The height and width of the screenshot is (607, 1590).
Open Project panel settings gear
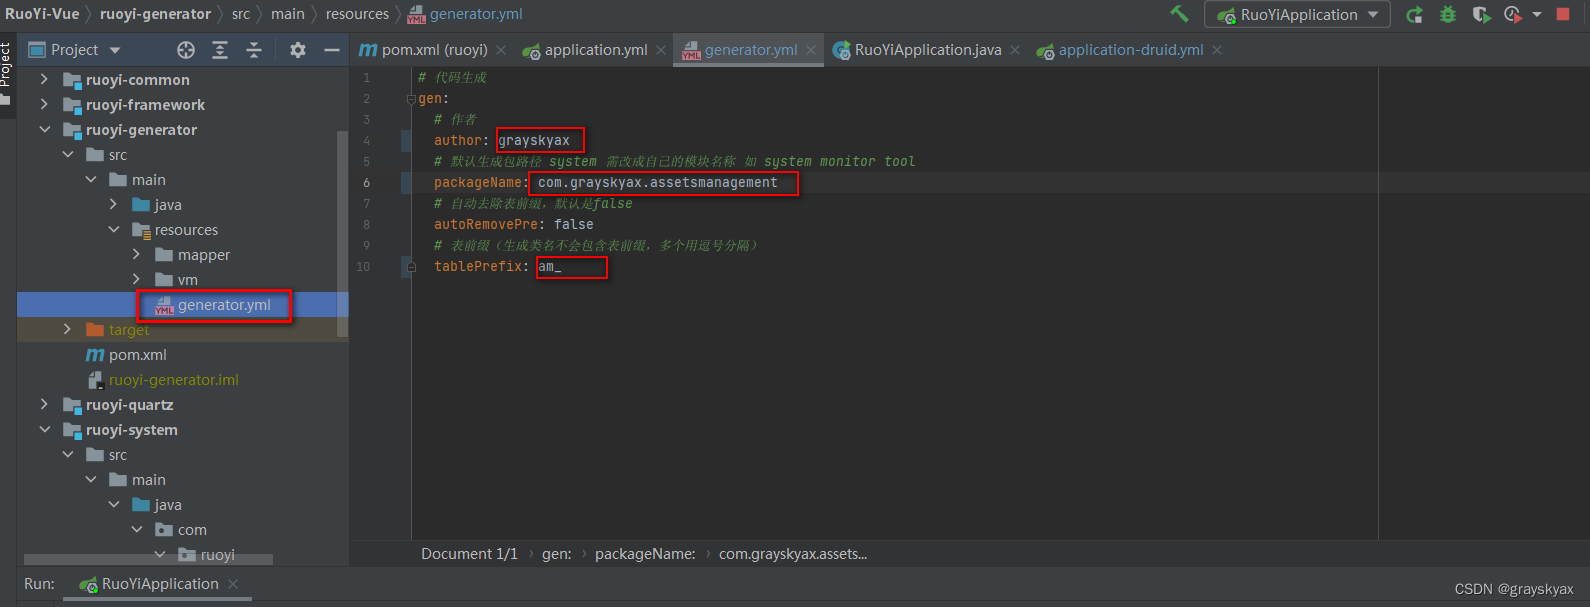(297, 50)
